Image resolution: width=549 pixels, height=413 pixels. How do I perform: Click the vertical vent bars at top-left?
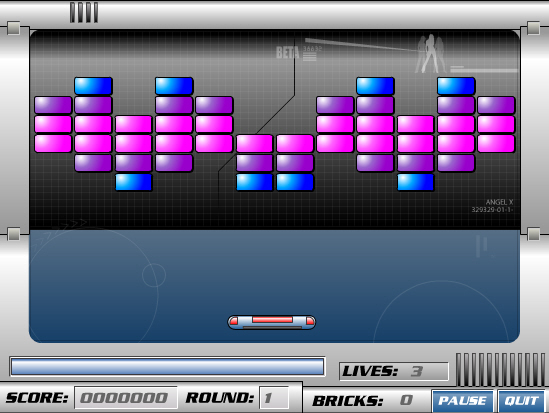(84, 13)
